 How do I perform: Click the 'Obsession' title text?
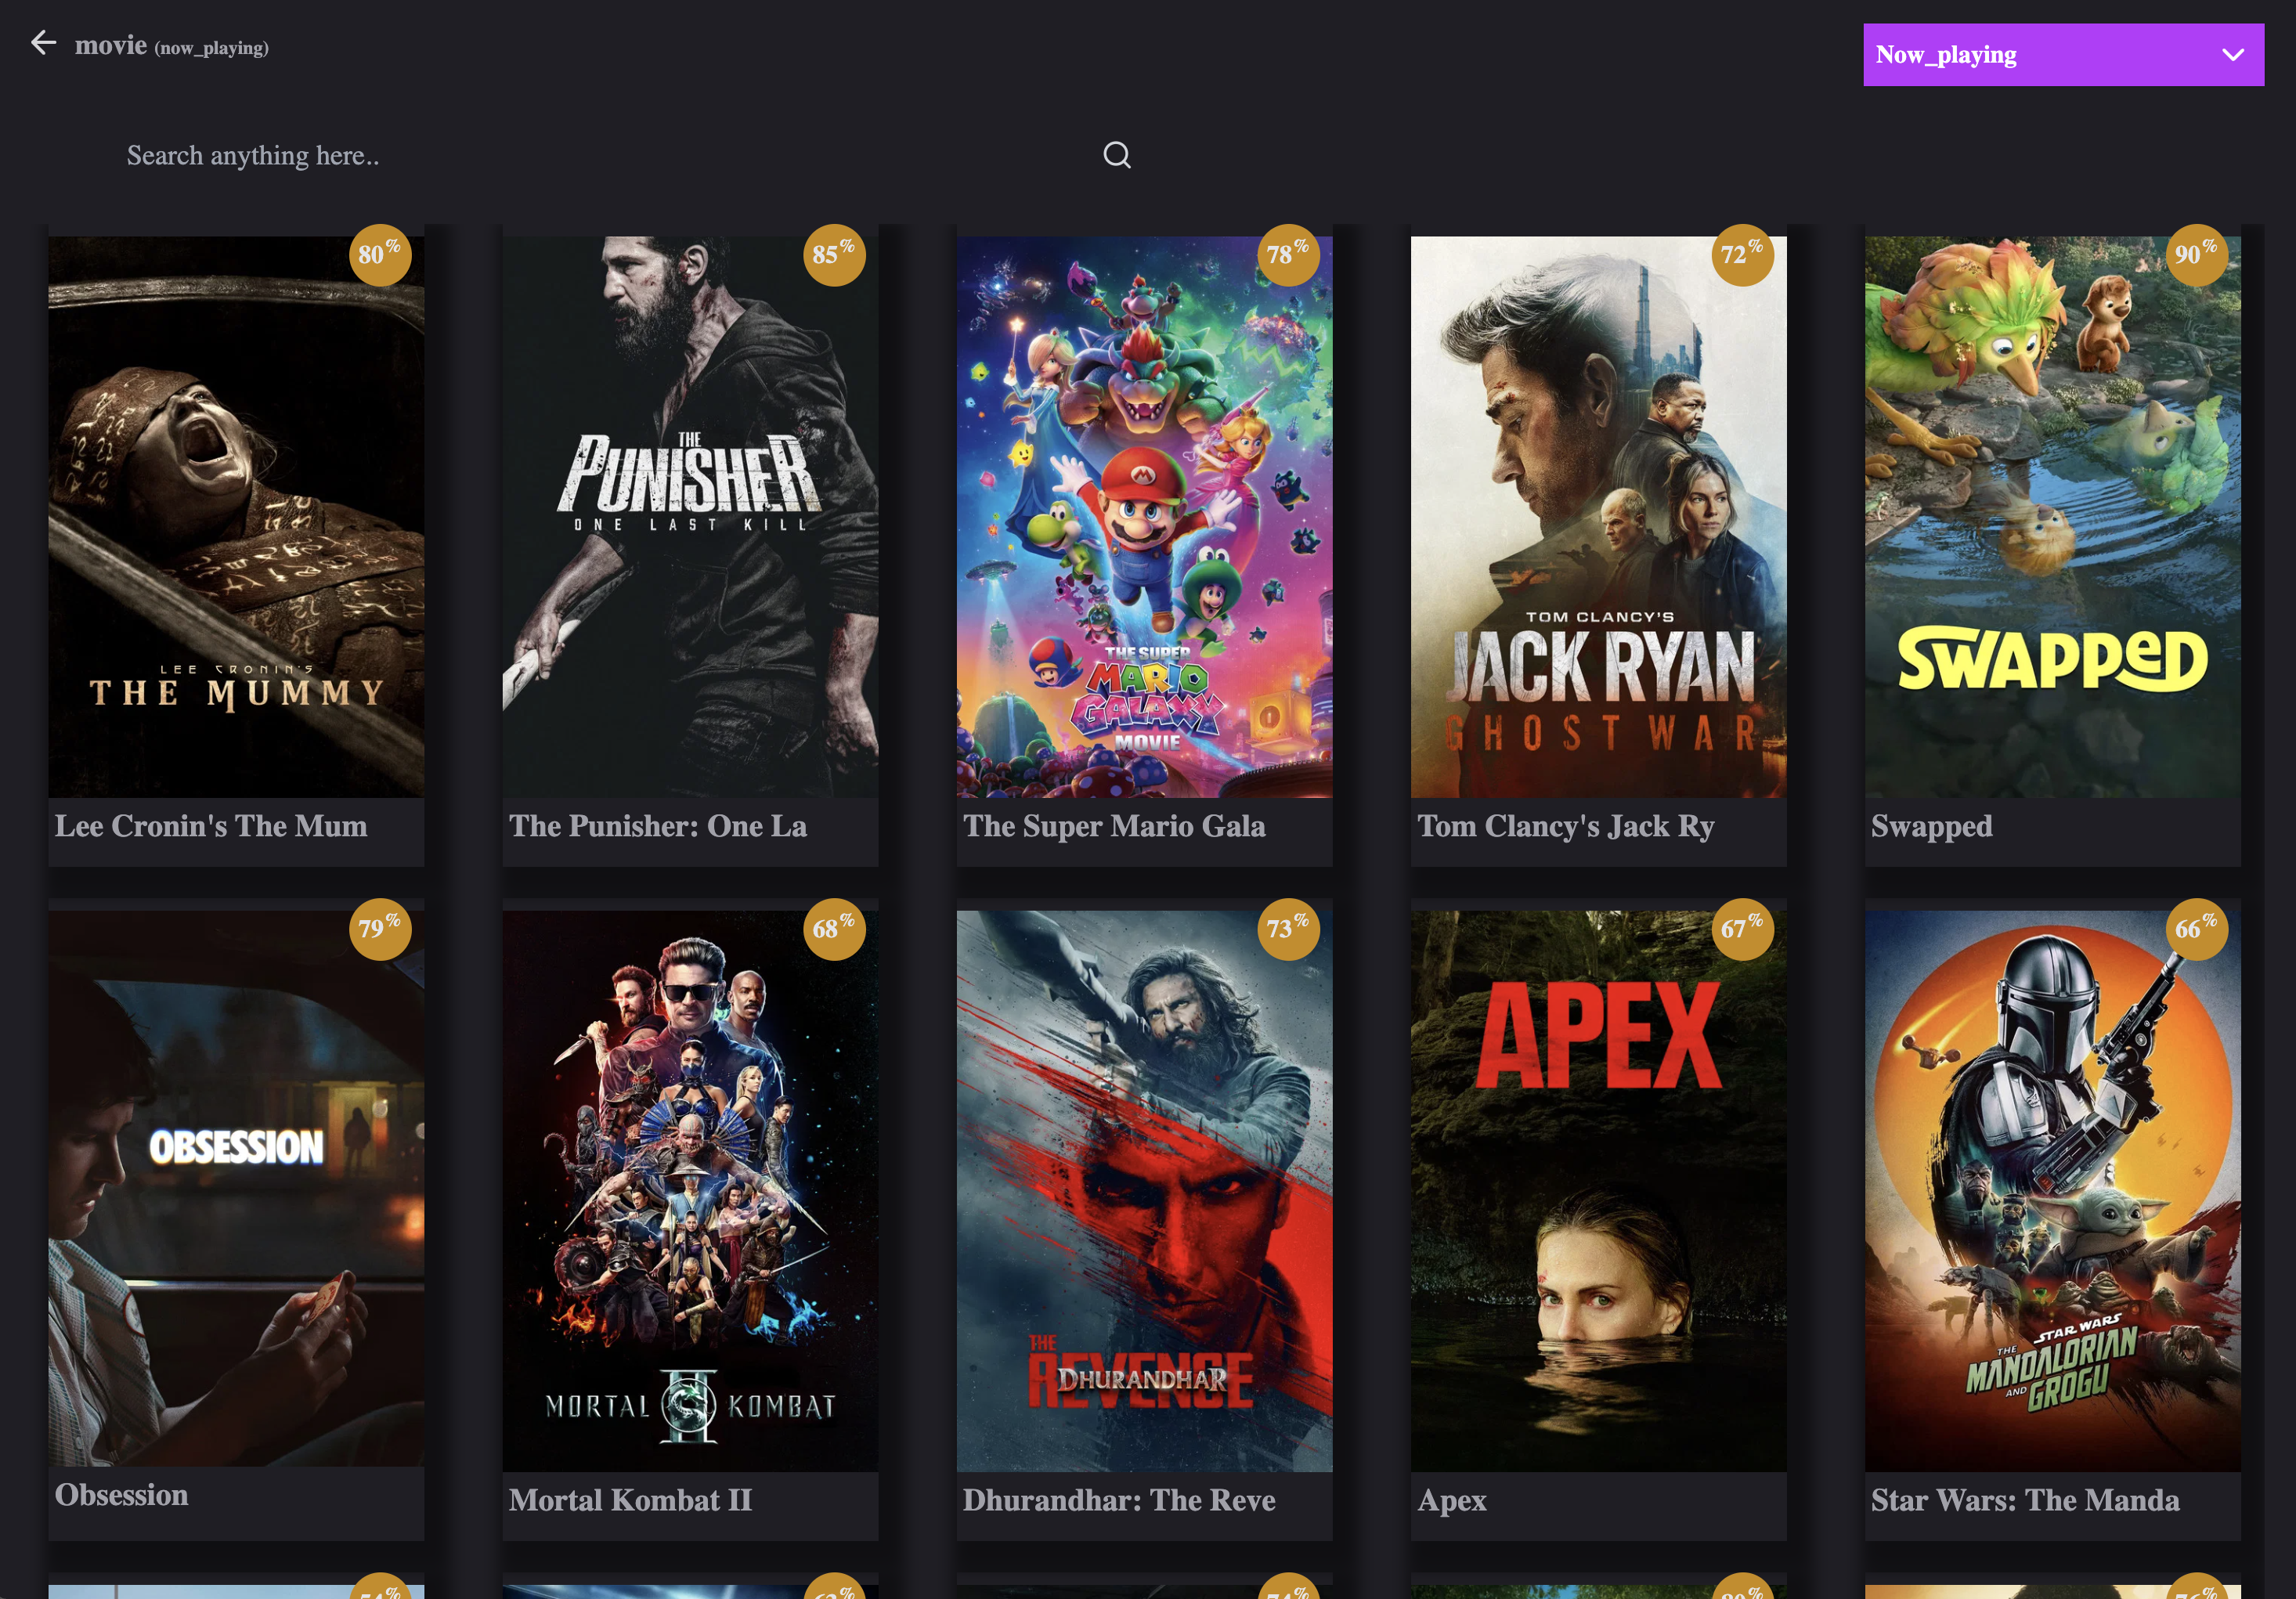click(122, 1495)
